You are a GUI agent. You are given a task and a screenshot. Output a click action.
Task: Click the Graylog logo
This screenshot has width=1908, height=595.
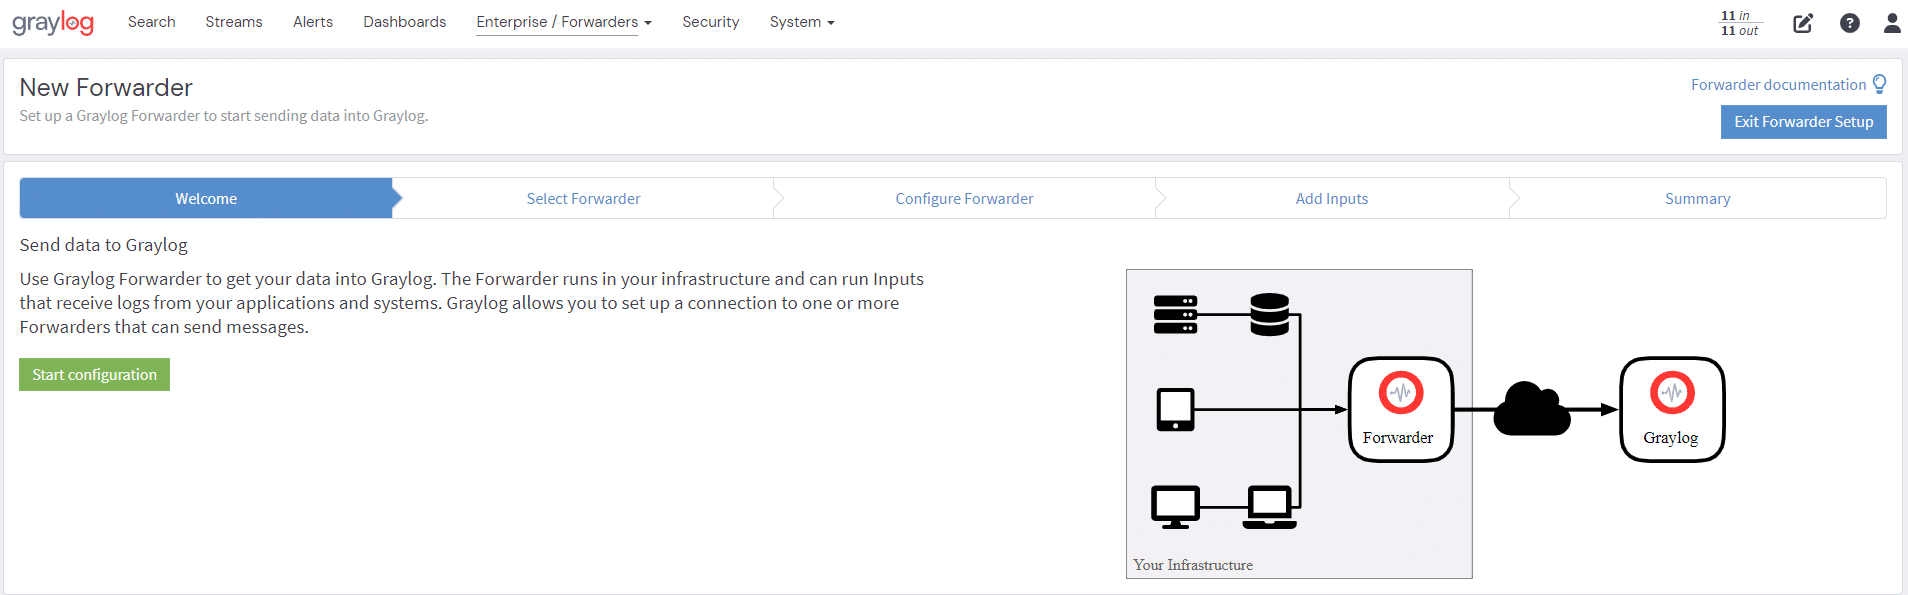coord(53,22)
